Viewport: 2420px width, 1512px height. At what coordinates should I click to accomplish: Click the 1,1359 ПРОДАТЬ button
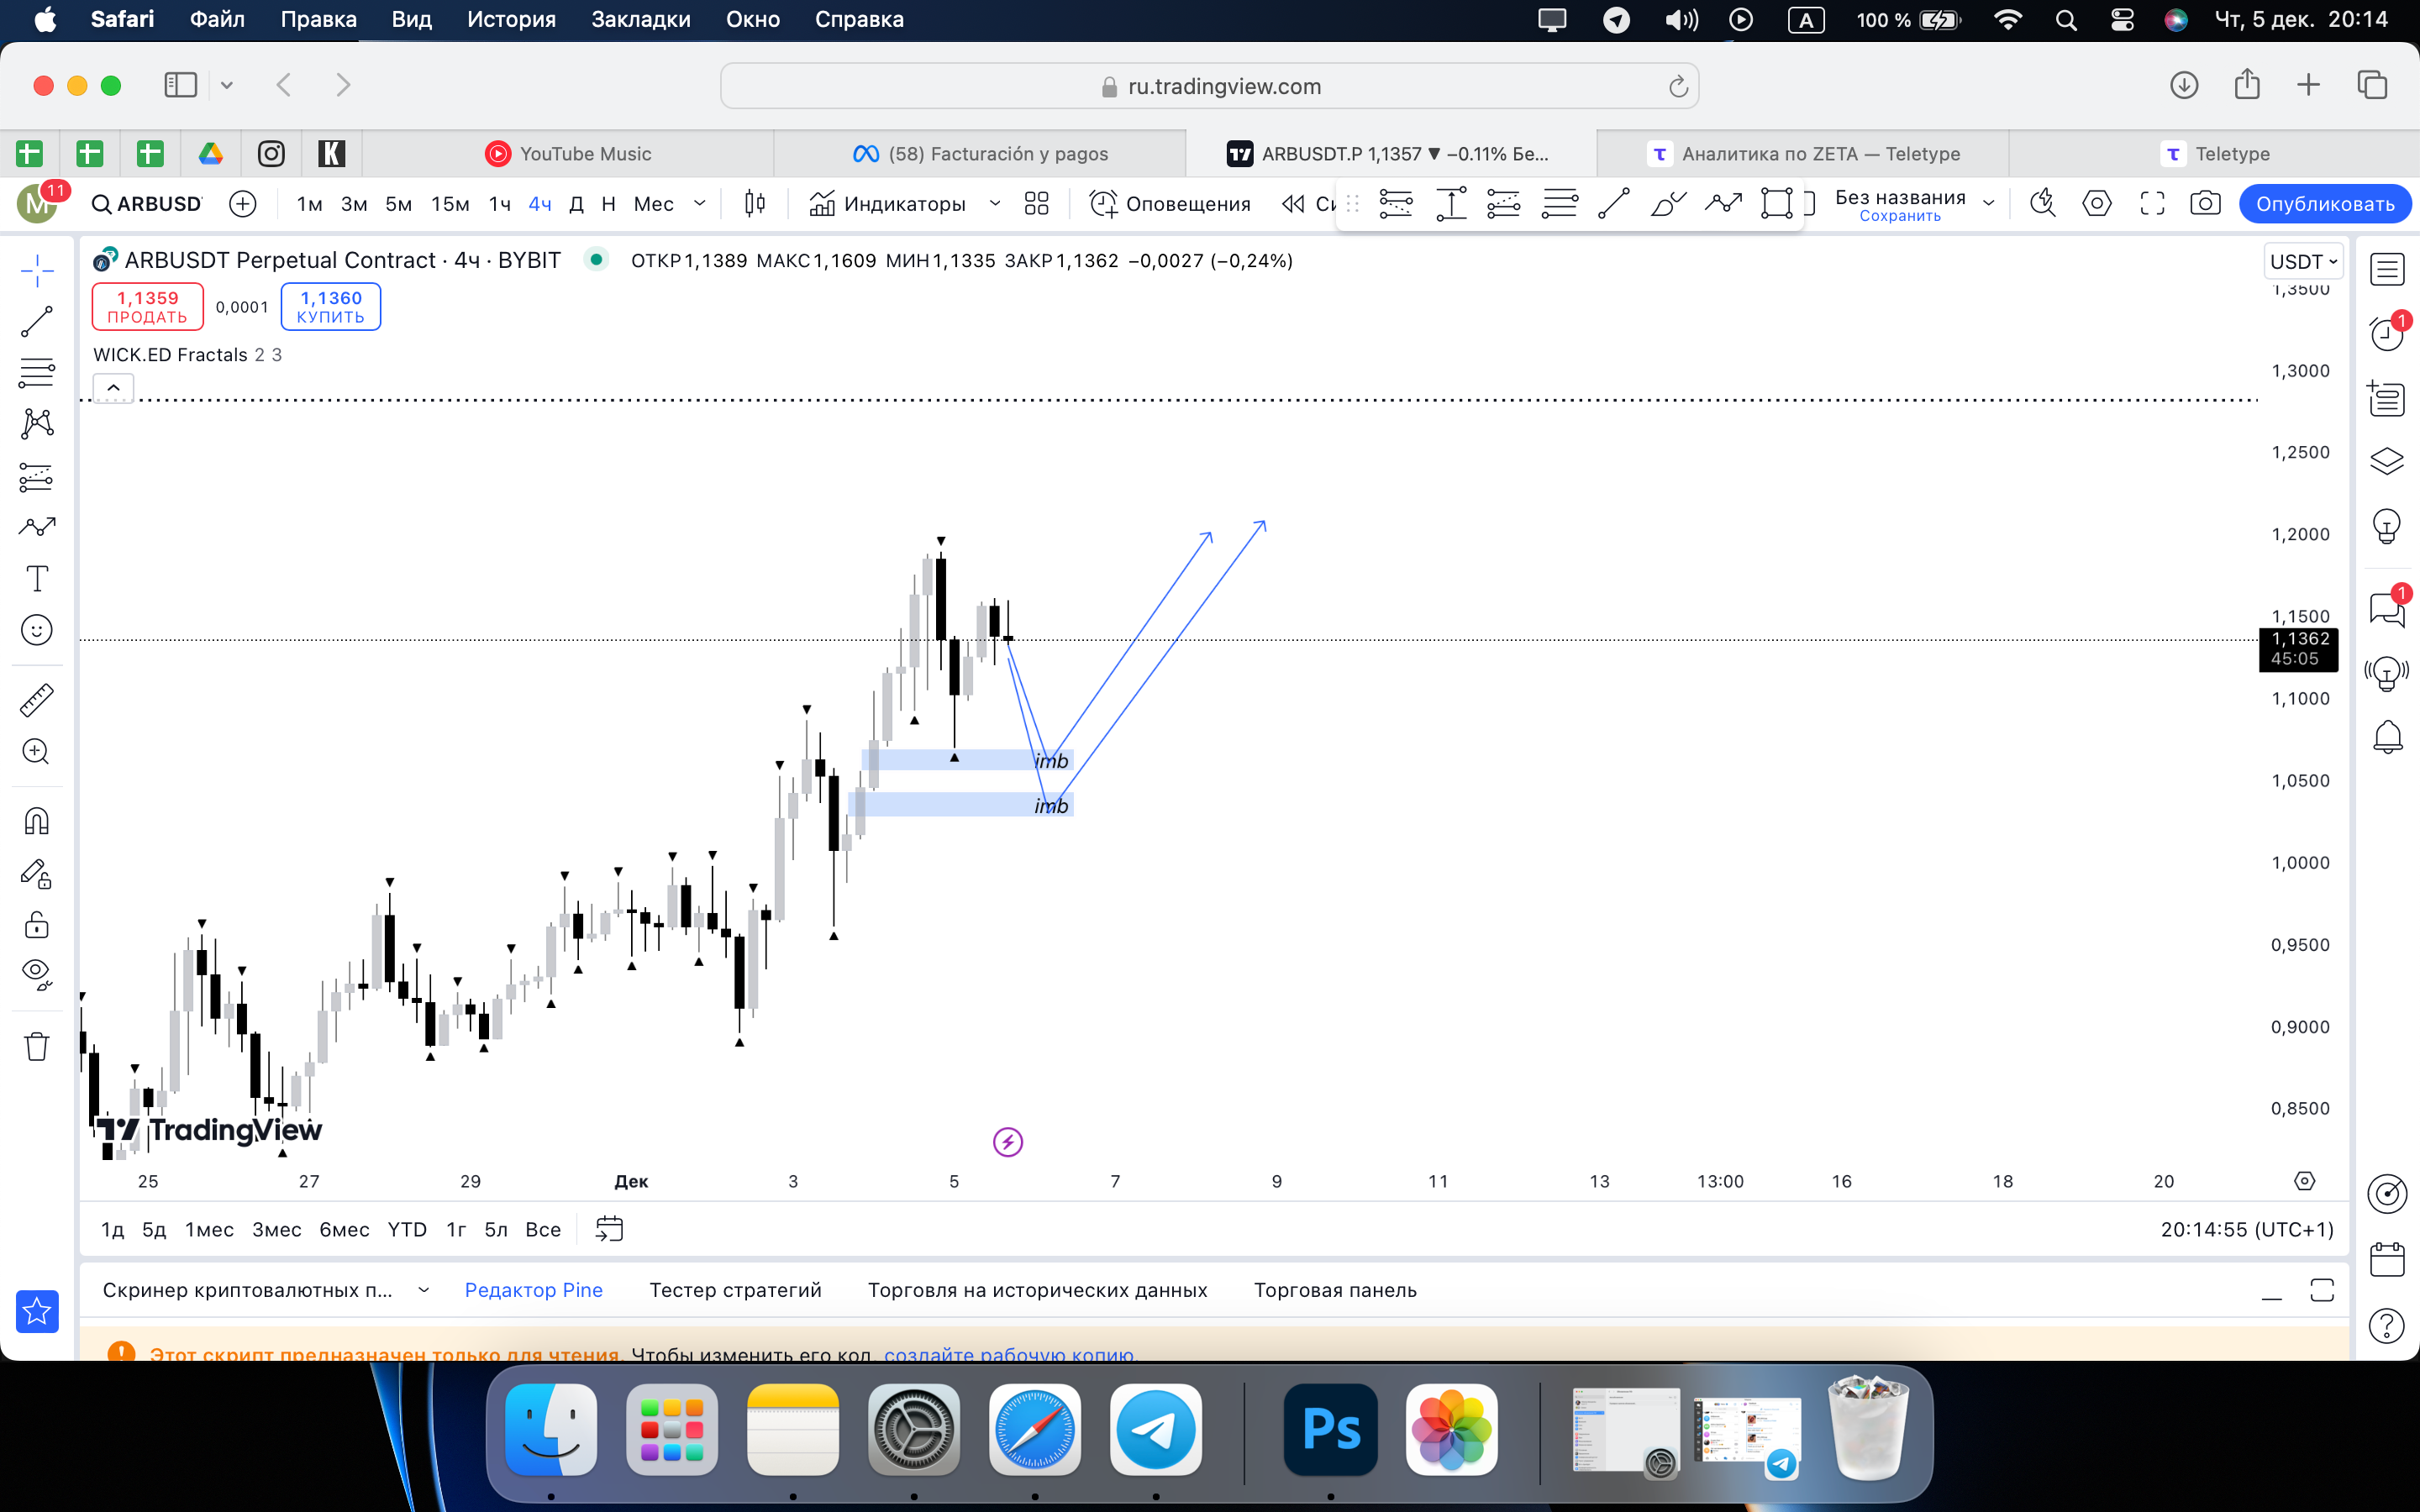(x=148, y=307)
